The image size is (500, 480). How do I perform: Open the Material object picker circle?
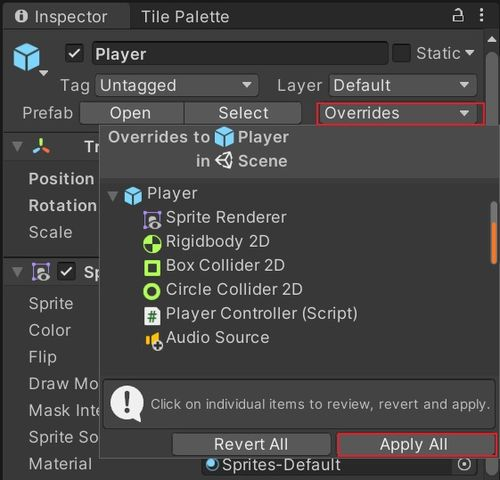464,464
